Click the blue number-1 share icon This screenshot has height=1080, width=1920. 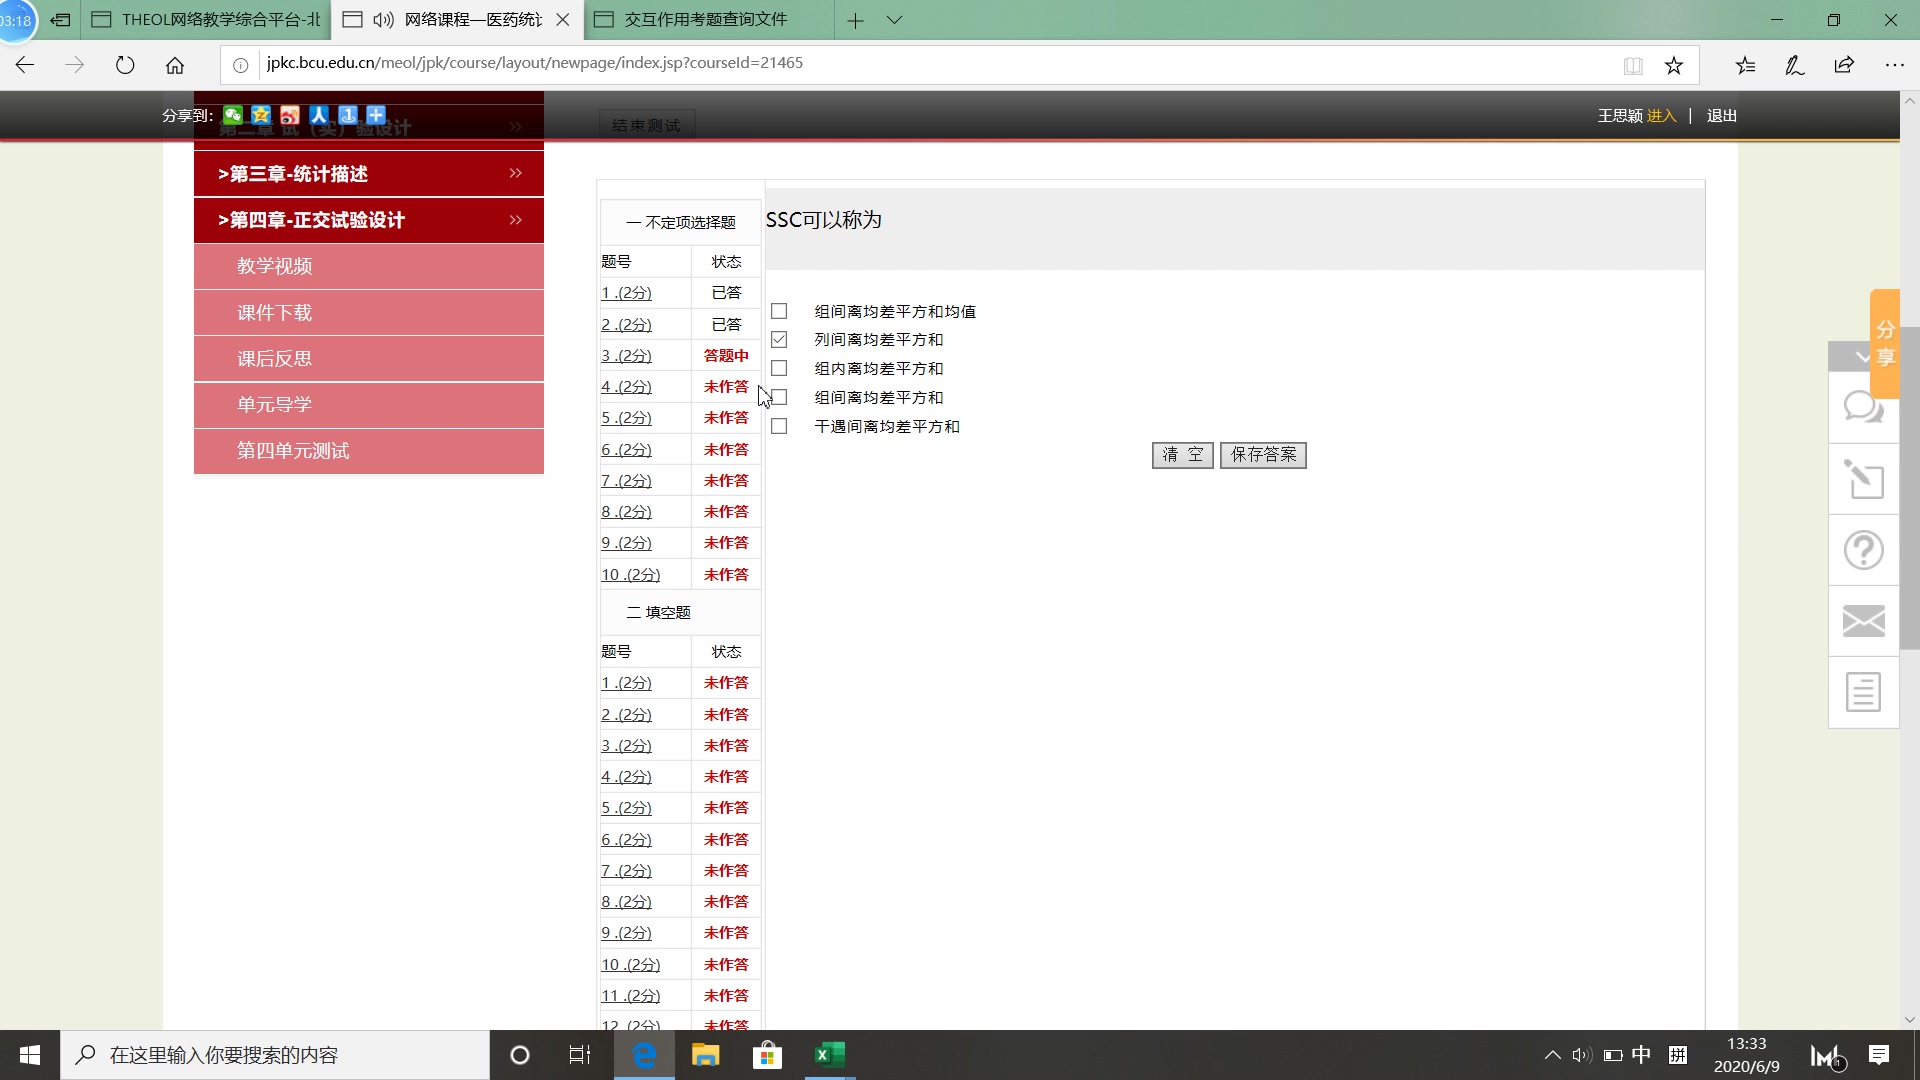pos(347,115)
